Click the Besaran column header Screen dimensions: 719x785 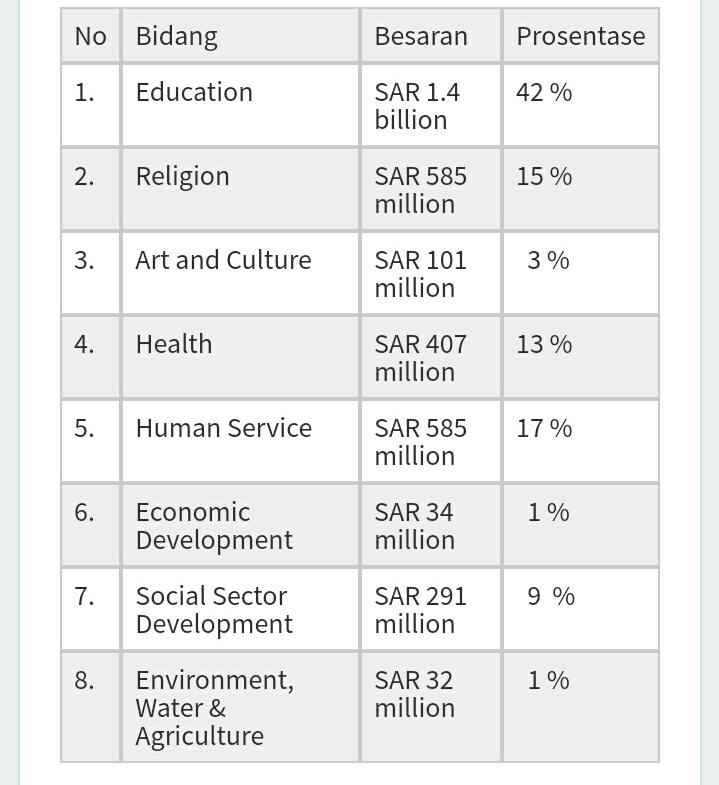coord(431,36)
